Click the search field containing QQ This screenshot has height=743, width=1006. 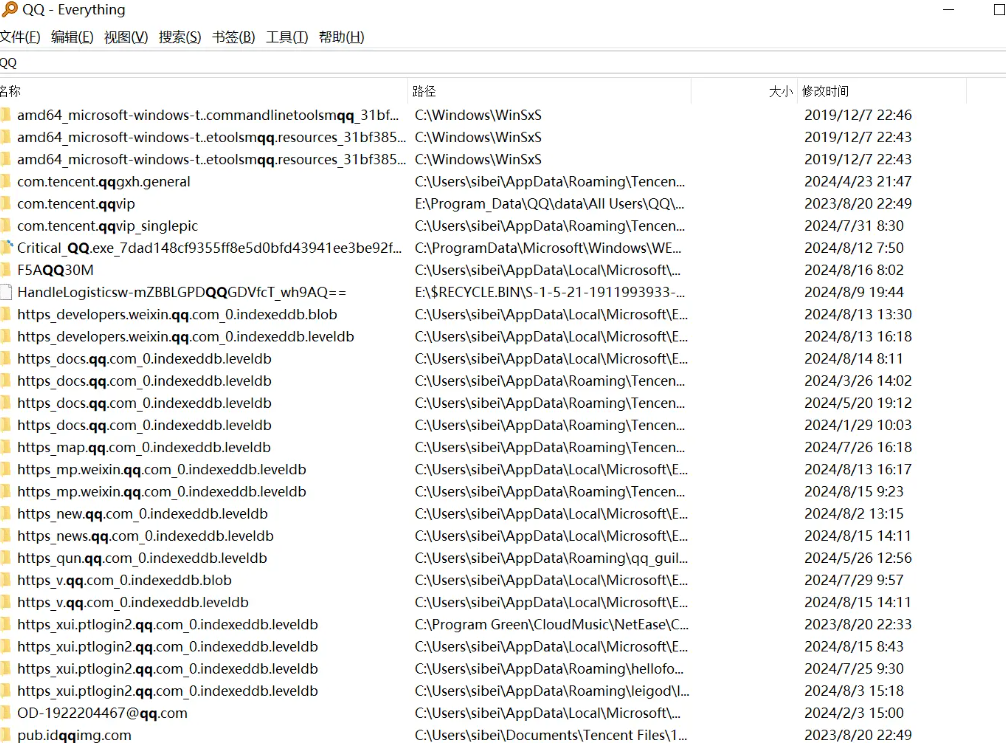point(503,63)
